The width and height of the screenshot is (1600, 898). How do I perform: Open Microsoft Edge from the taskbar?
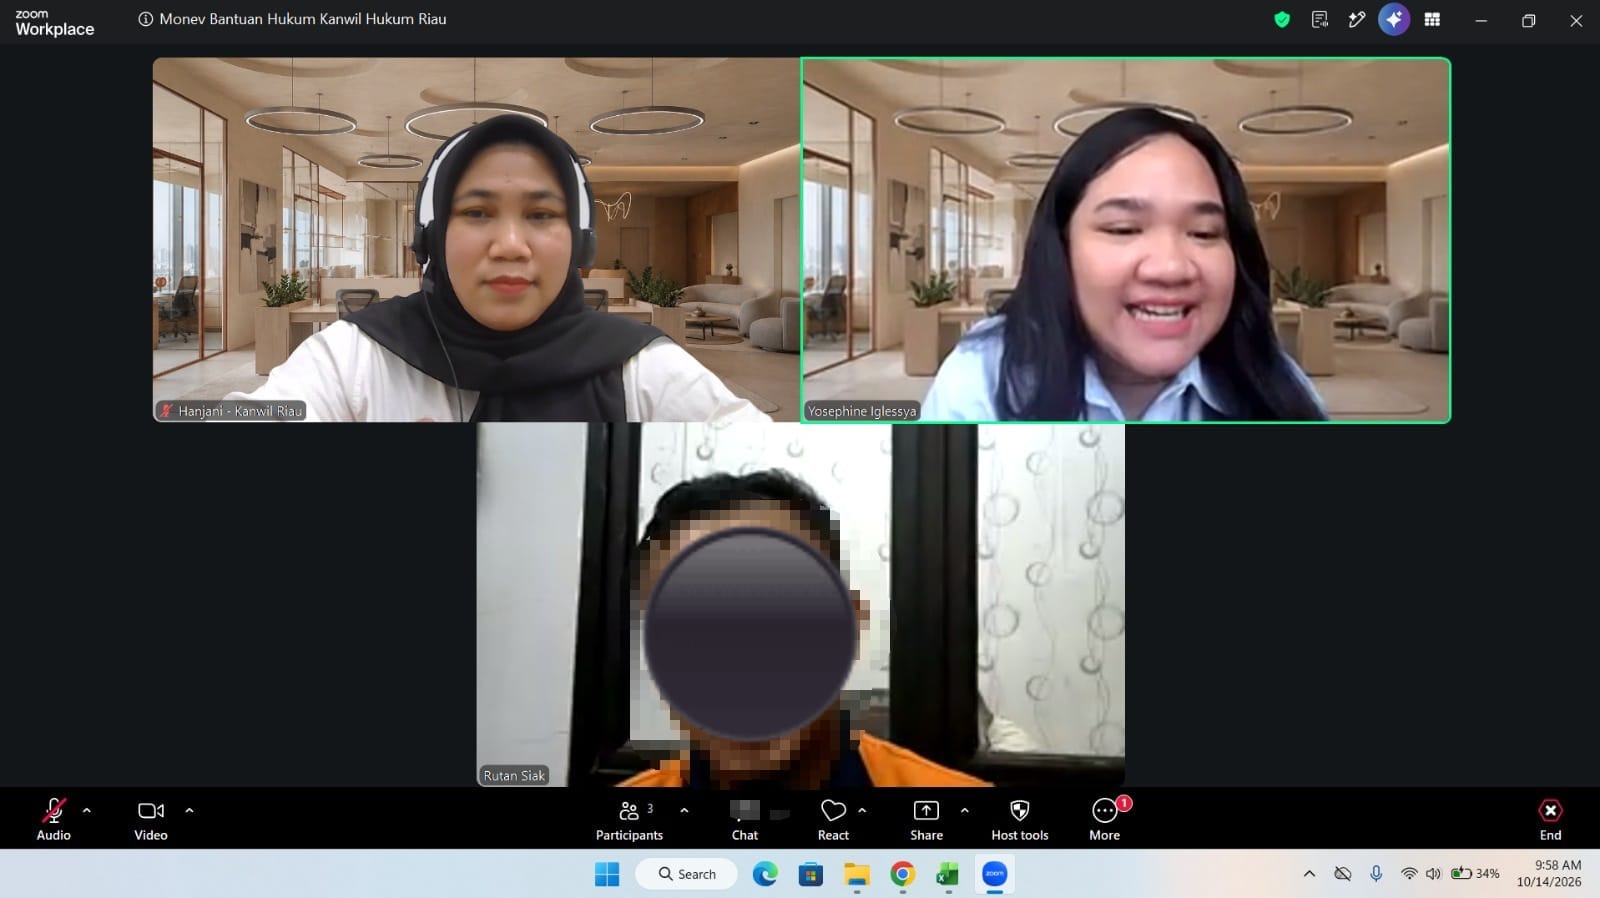765,874
